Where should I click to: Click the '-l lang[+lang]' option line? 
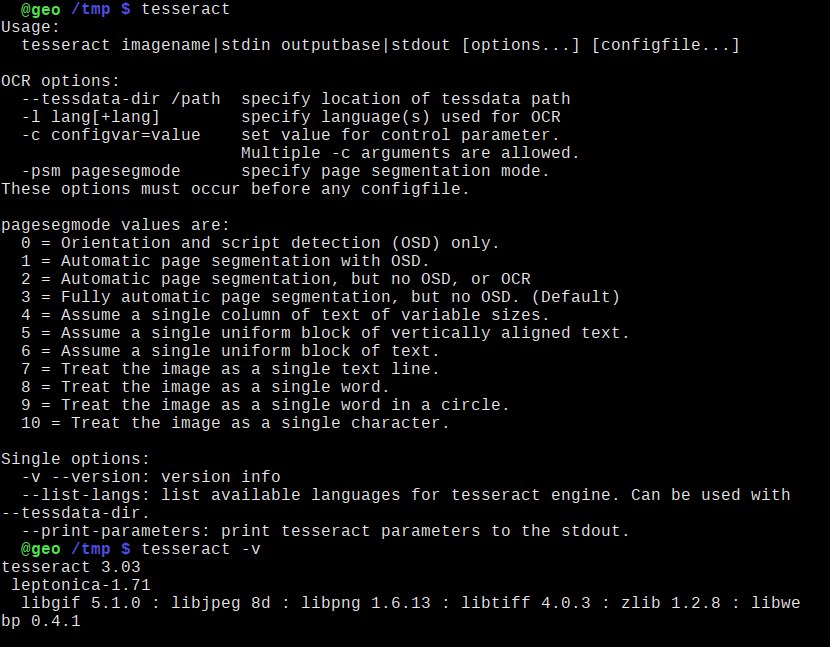(x=291, y=117)
